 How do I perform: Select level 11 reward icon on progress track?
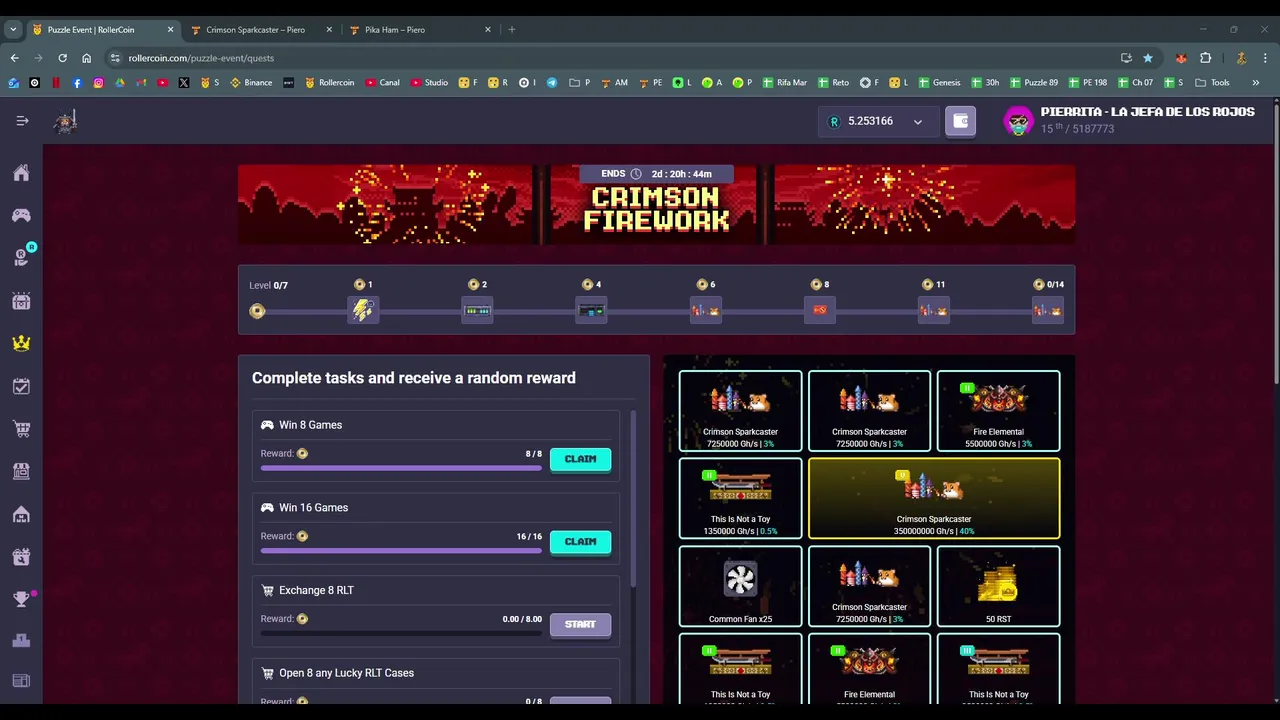tap(933, 310)
